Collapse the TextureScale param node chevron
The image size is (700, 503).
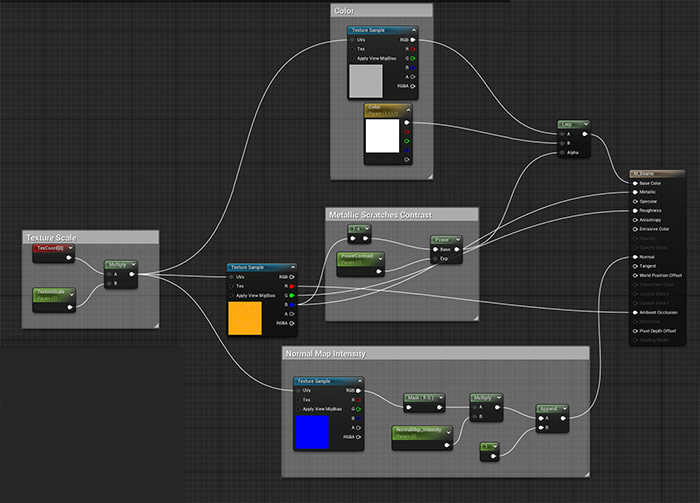[71, 292]
